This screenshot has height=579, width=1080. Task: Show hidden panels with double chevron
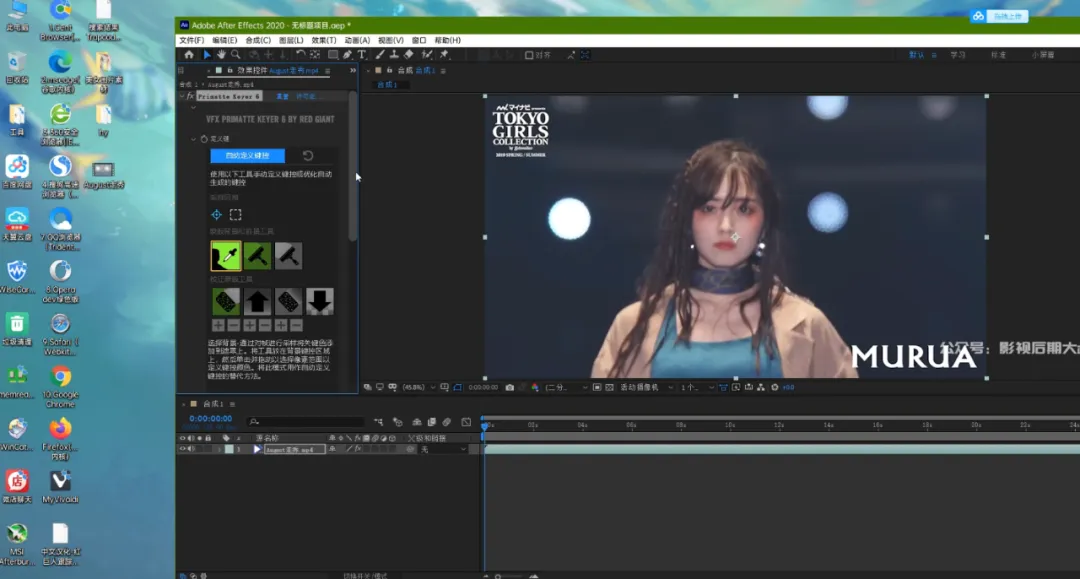tap(353, 70)
